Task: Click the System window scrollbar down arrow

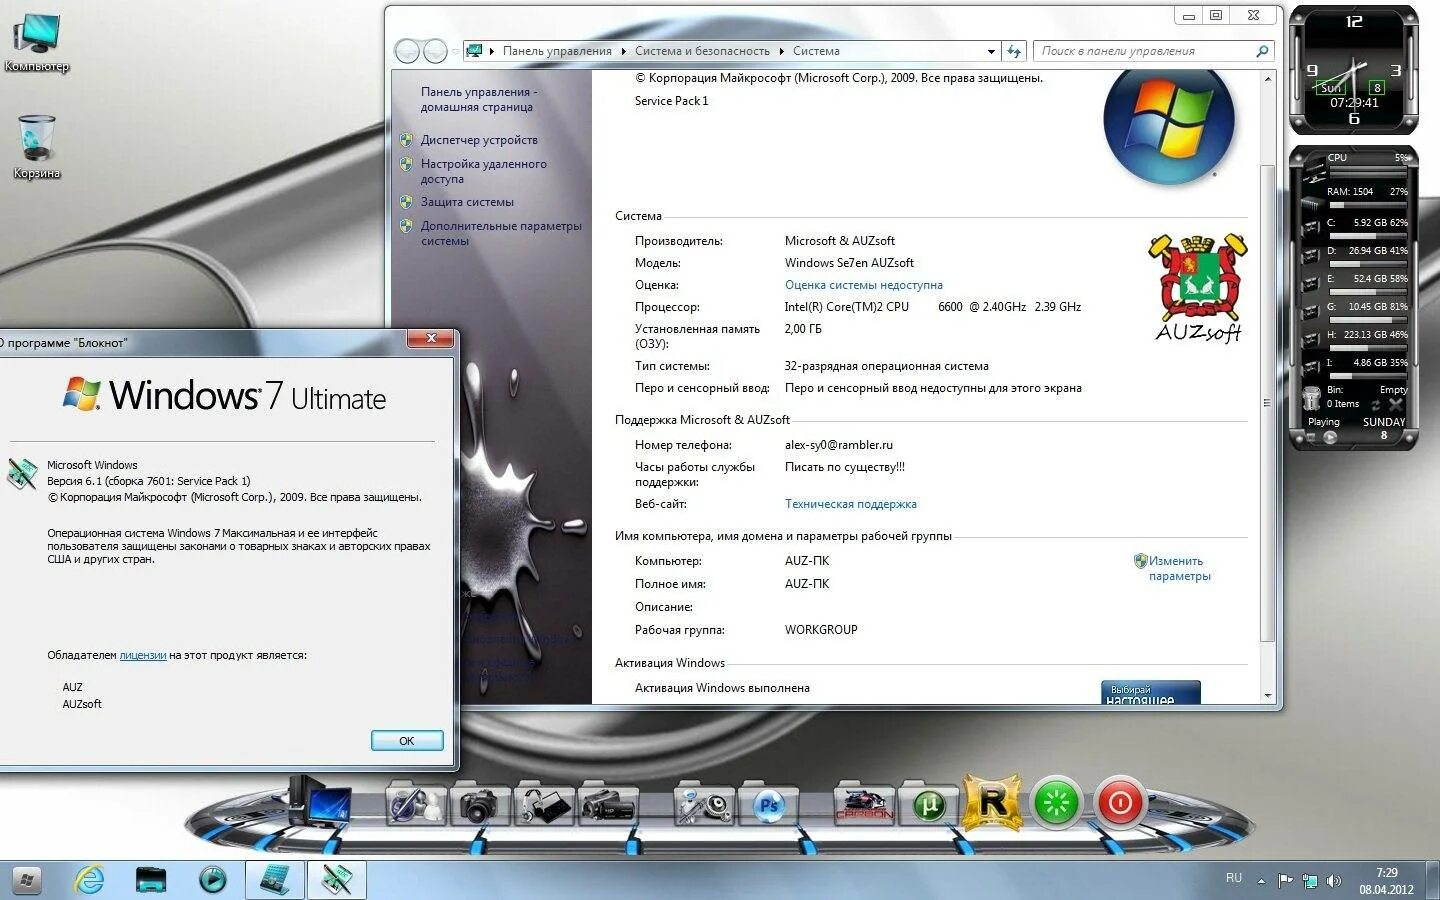Action: (x=1268, y=696)
